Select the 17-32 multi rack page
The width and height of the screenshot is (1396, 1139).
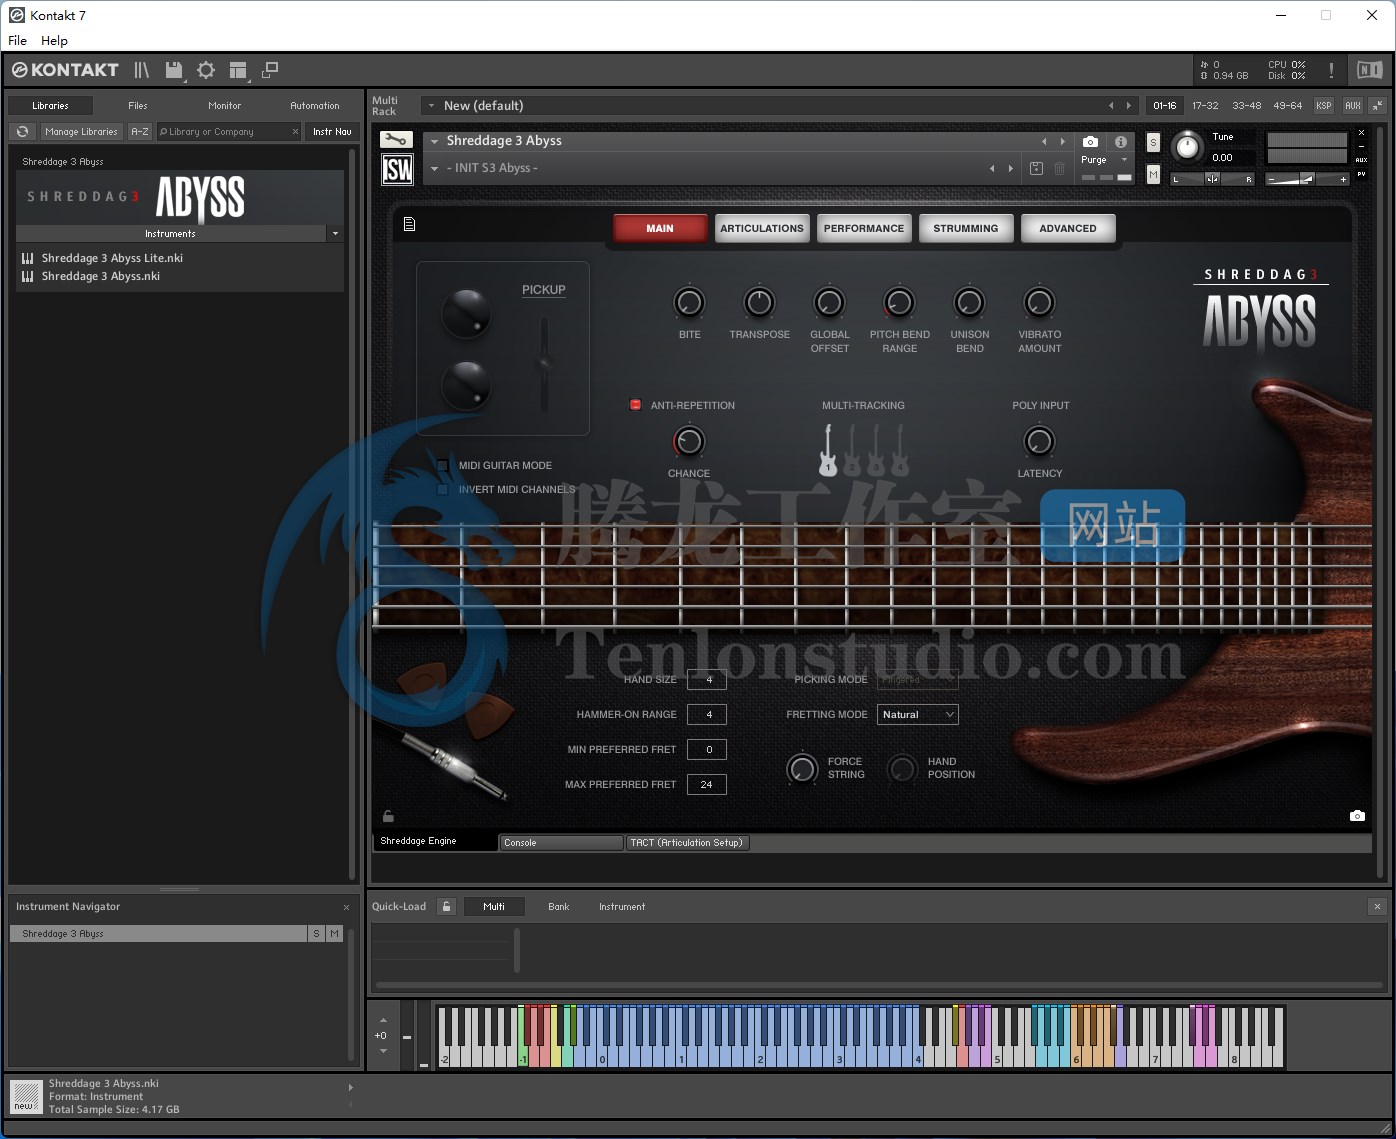(x=1205, y=105)
